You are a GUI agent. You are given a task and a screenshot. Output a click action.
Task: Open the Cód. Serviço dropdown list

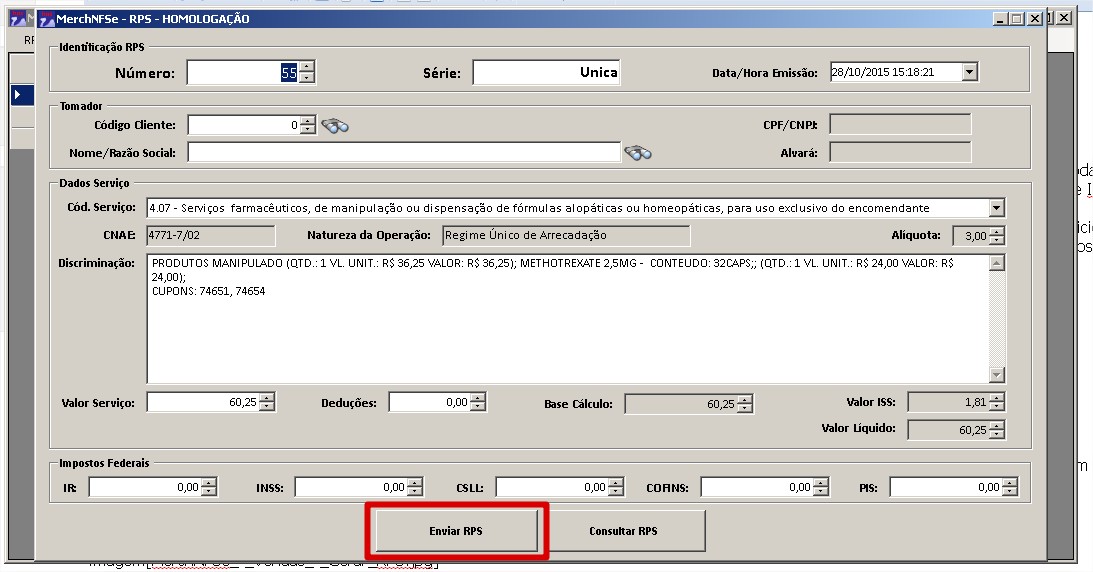click(995, 208)
